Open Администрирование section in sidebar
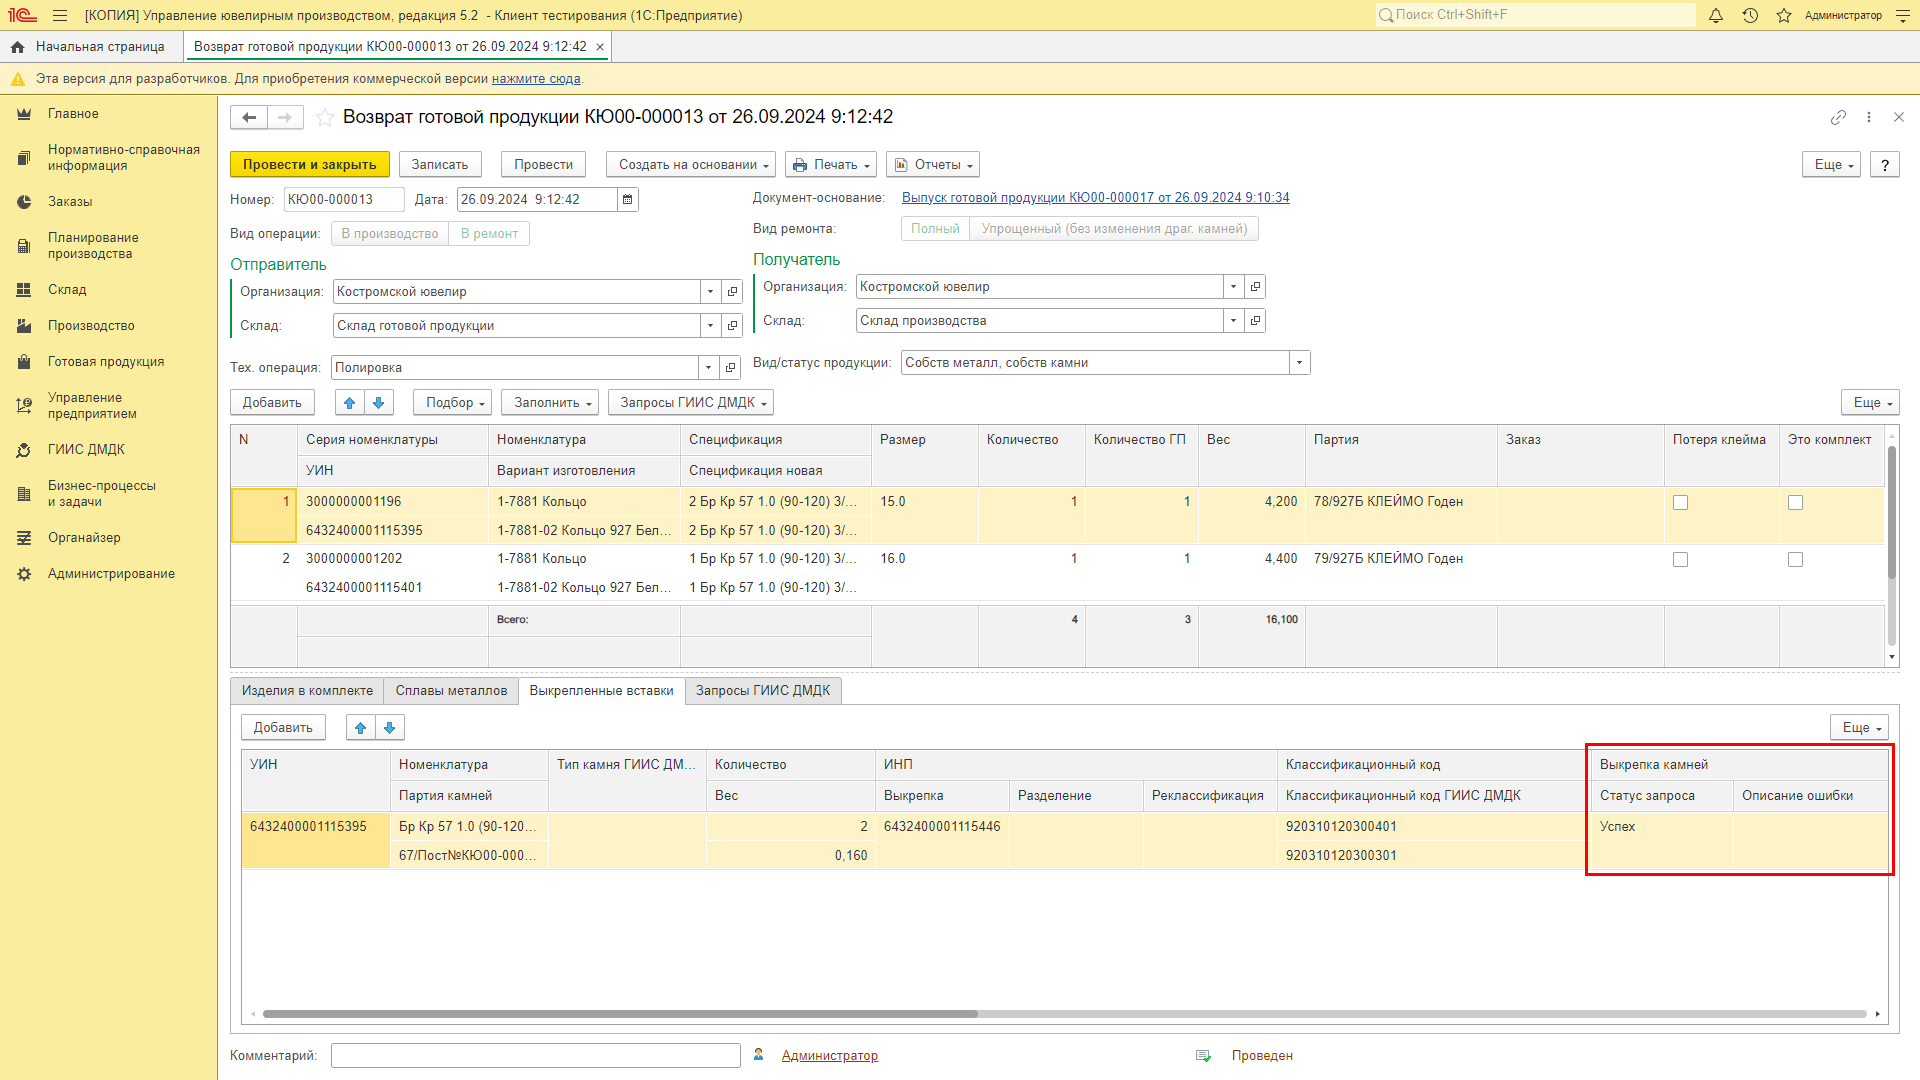The height and width of the screenshot is (1080, 1920). (x=111, y=574)
